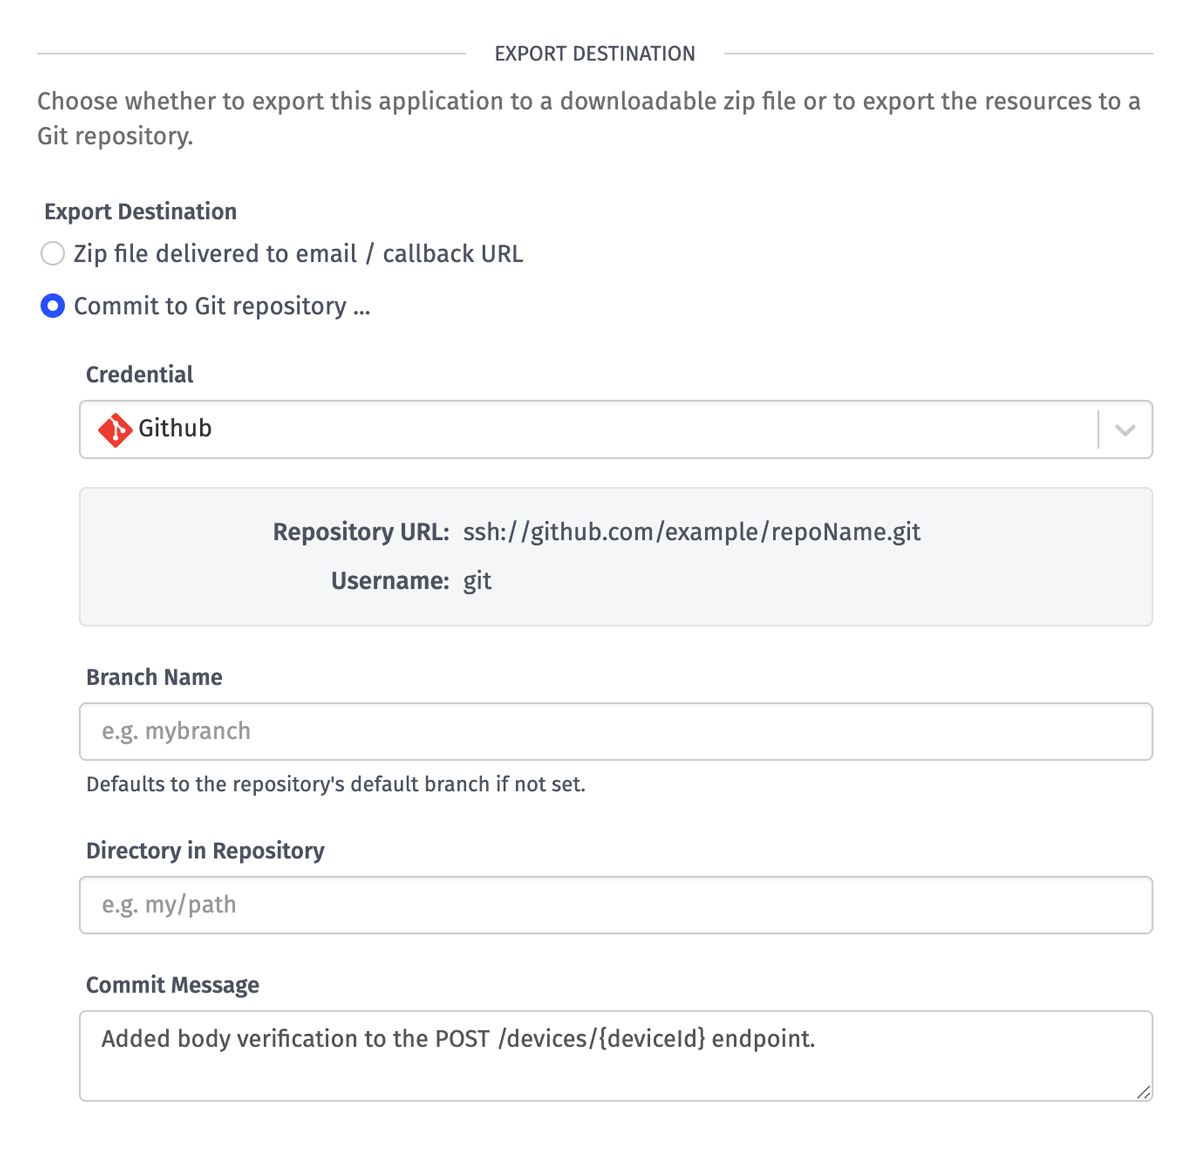This screenshot has height=1151, width=1200.
Task: Click the "Choose whether to export" description paragraph
Action: pos(588,118)
